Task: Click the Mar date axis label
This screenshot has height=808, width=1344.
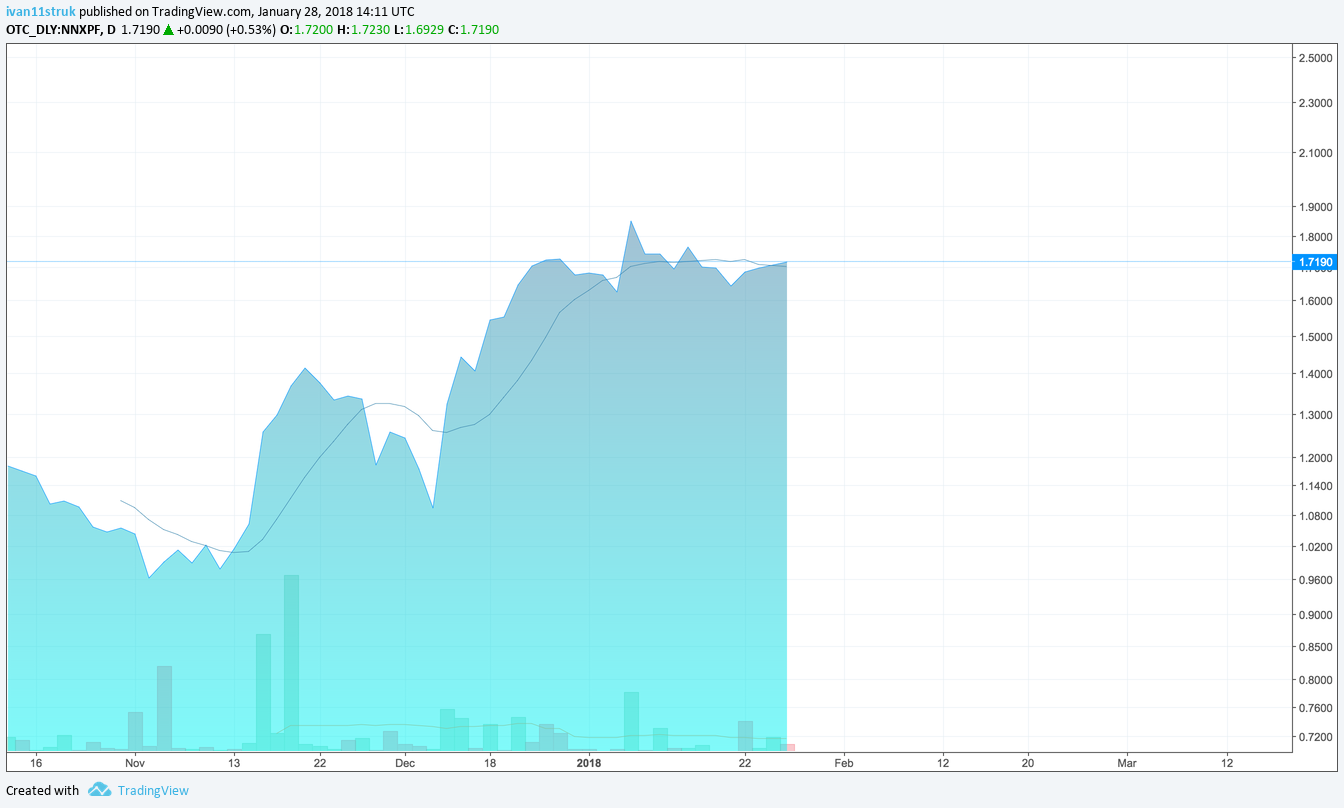Action: click(1127, 762)
